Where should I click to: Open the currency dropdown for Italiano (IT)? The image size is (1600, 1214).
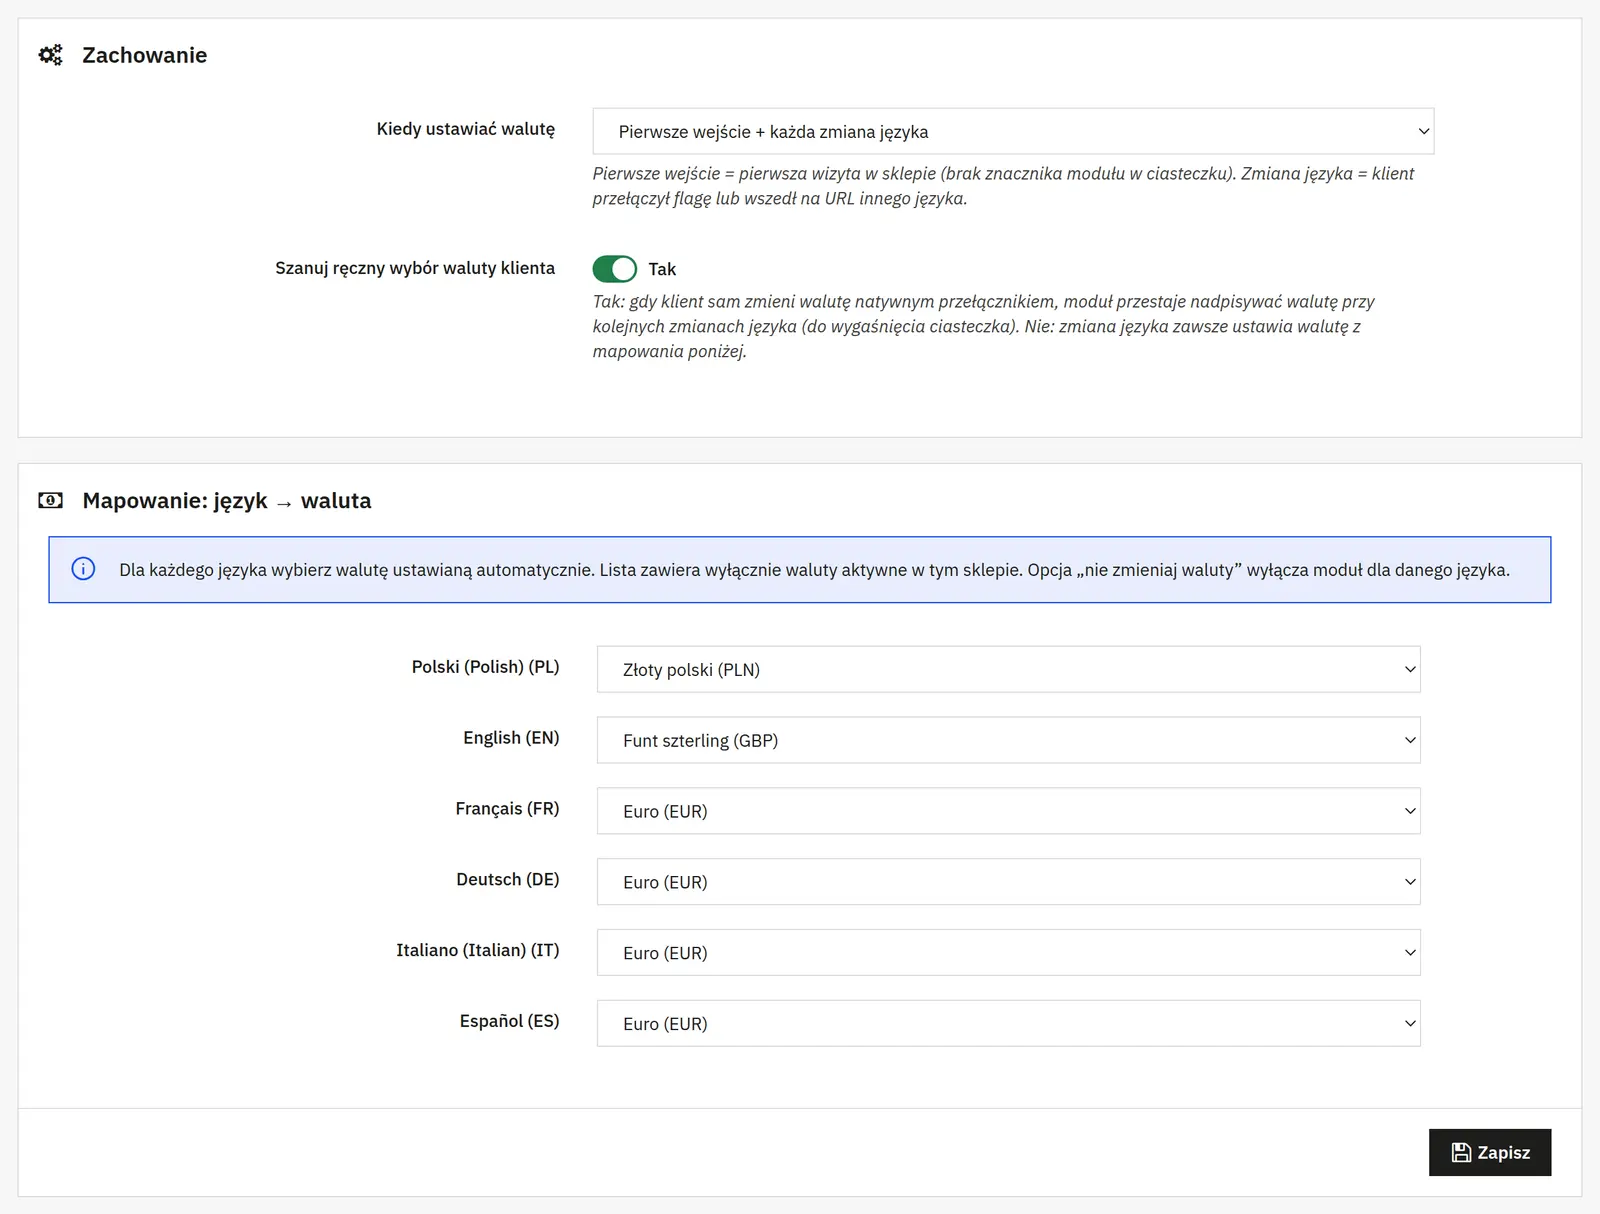(1008, 953)
